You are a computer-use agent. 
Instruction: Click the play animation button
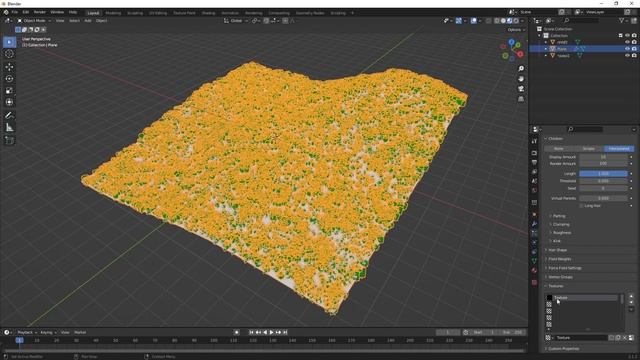click(271, 332)
